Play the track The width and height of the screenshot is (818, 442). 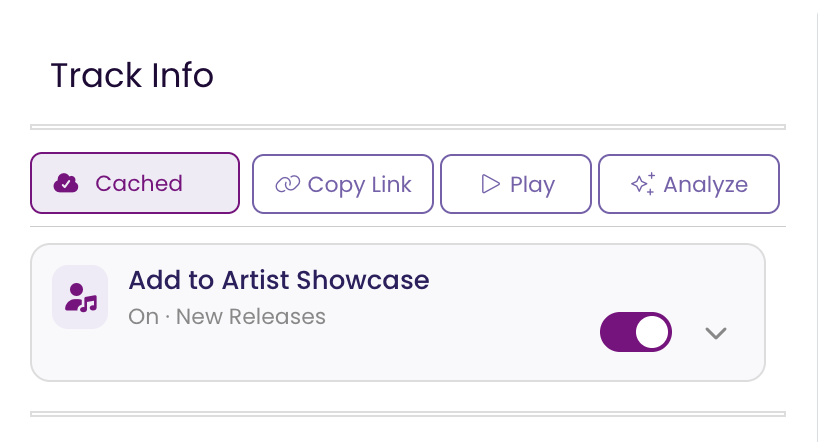click(x=516, y=184)
